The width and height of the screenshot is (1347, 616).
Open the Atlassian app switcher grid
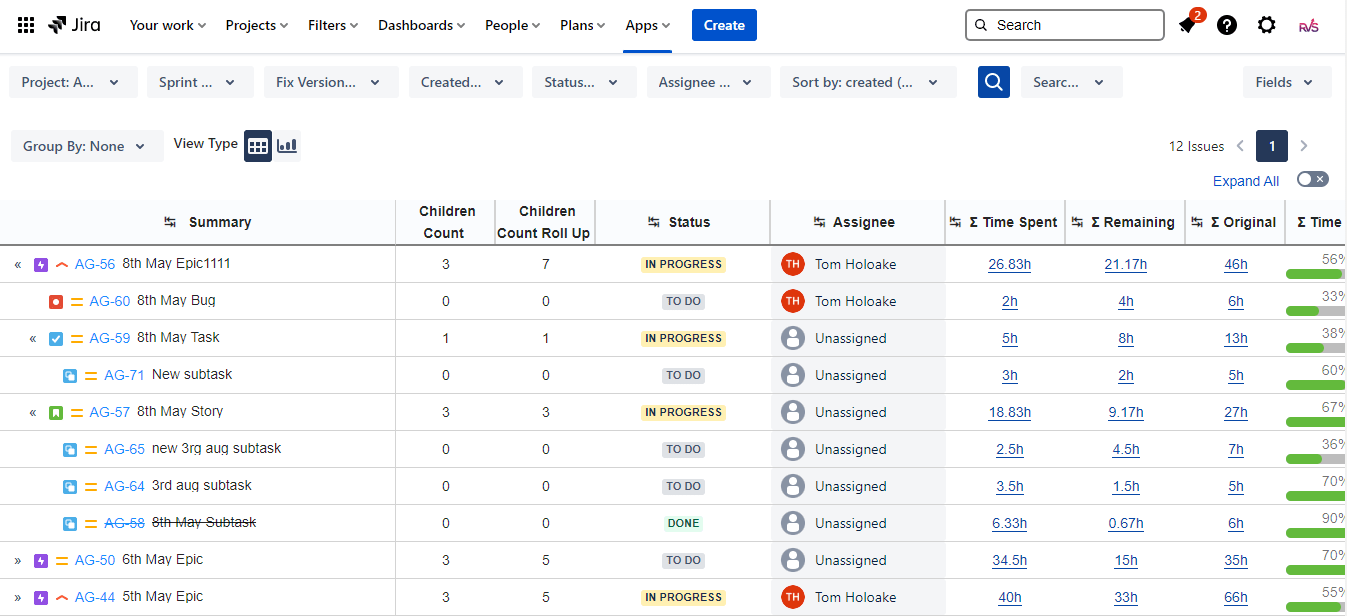pos(25,24)
